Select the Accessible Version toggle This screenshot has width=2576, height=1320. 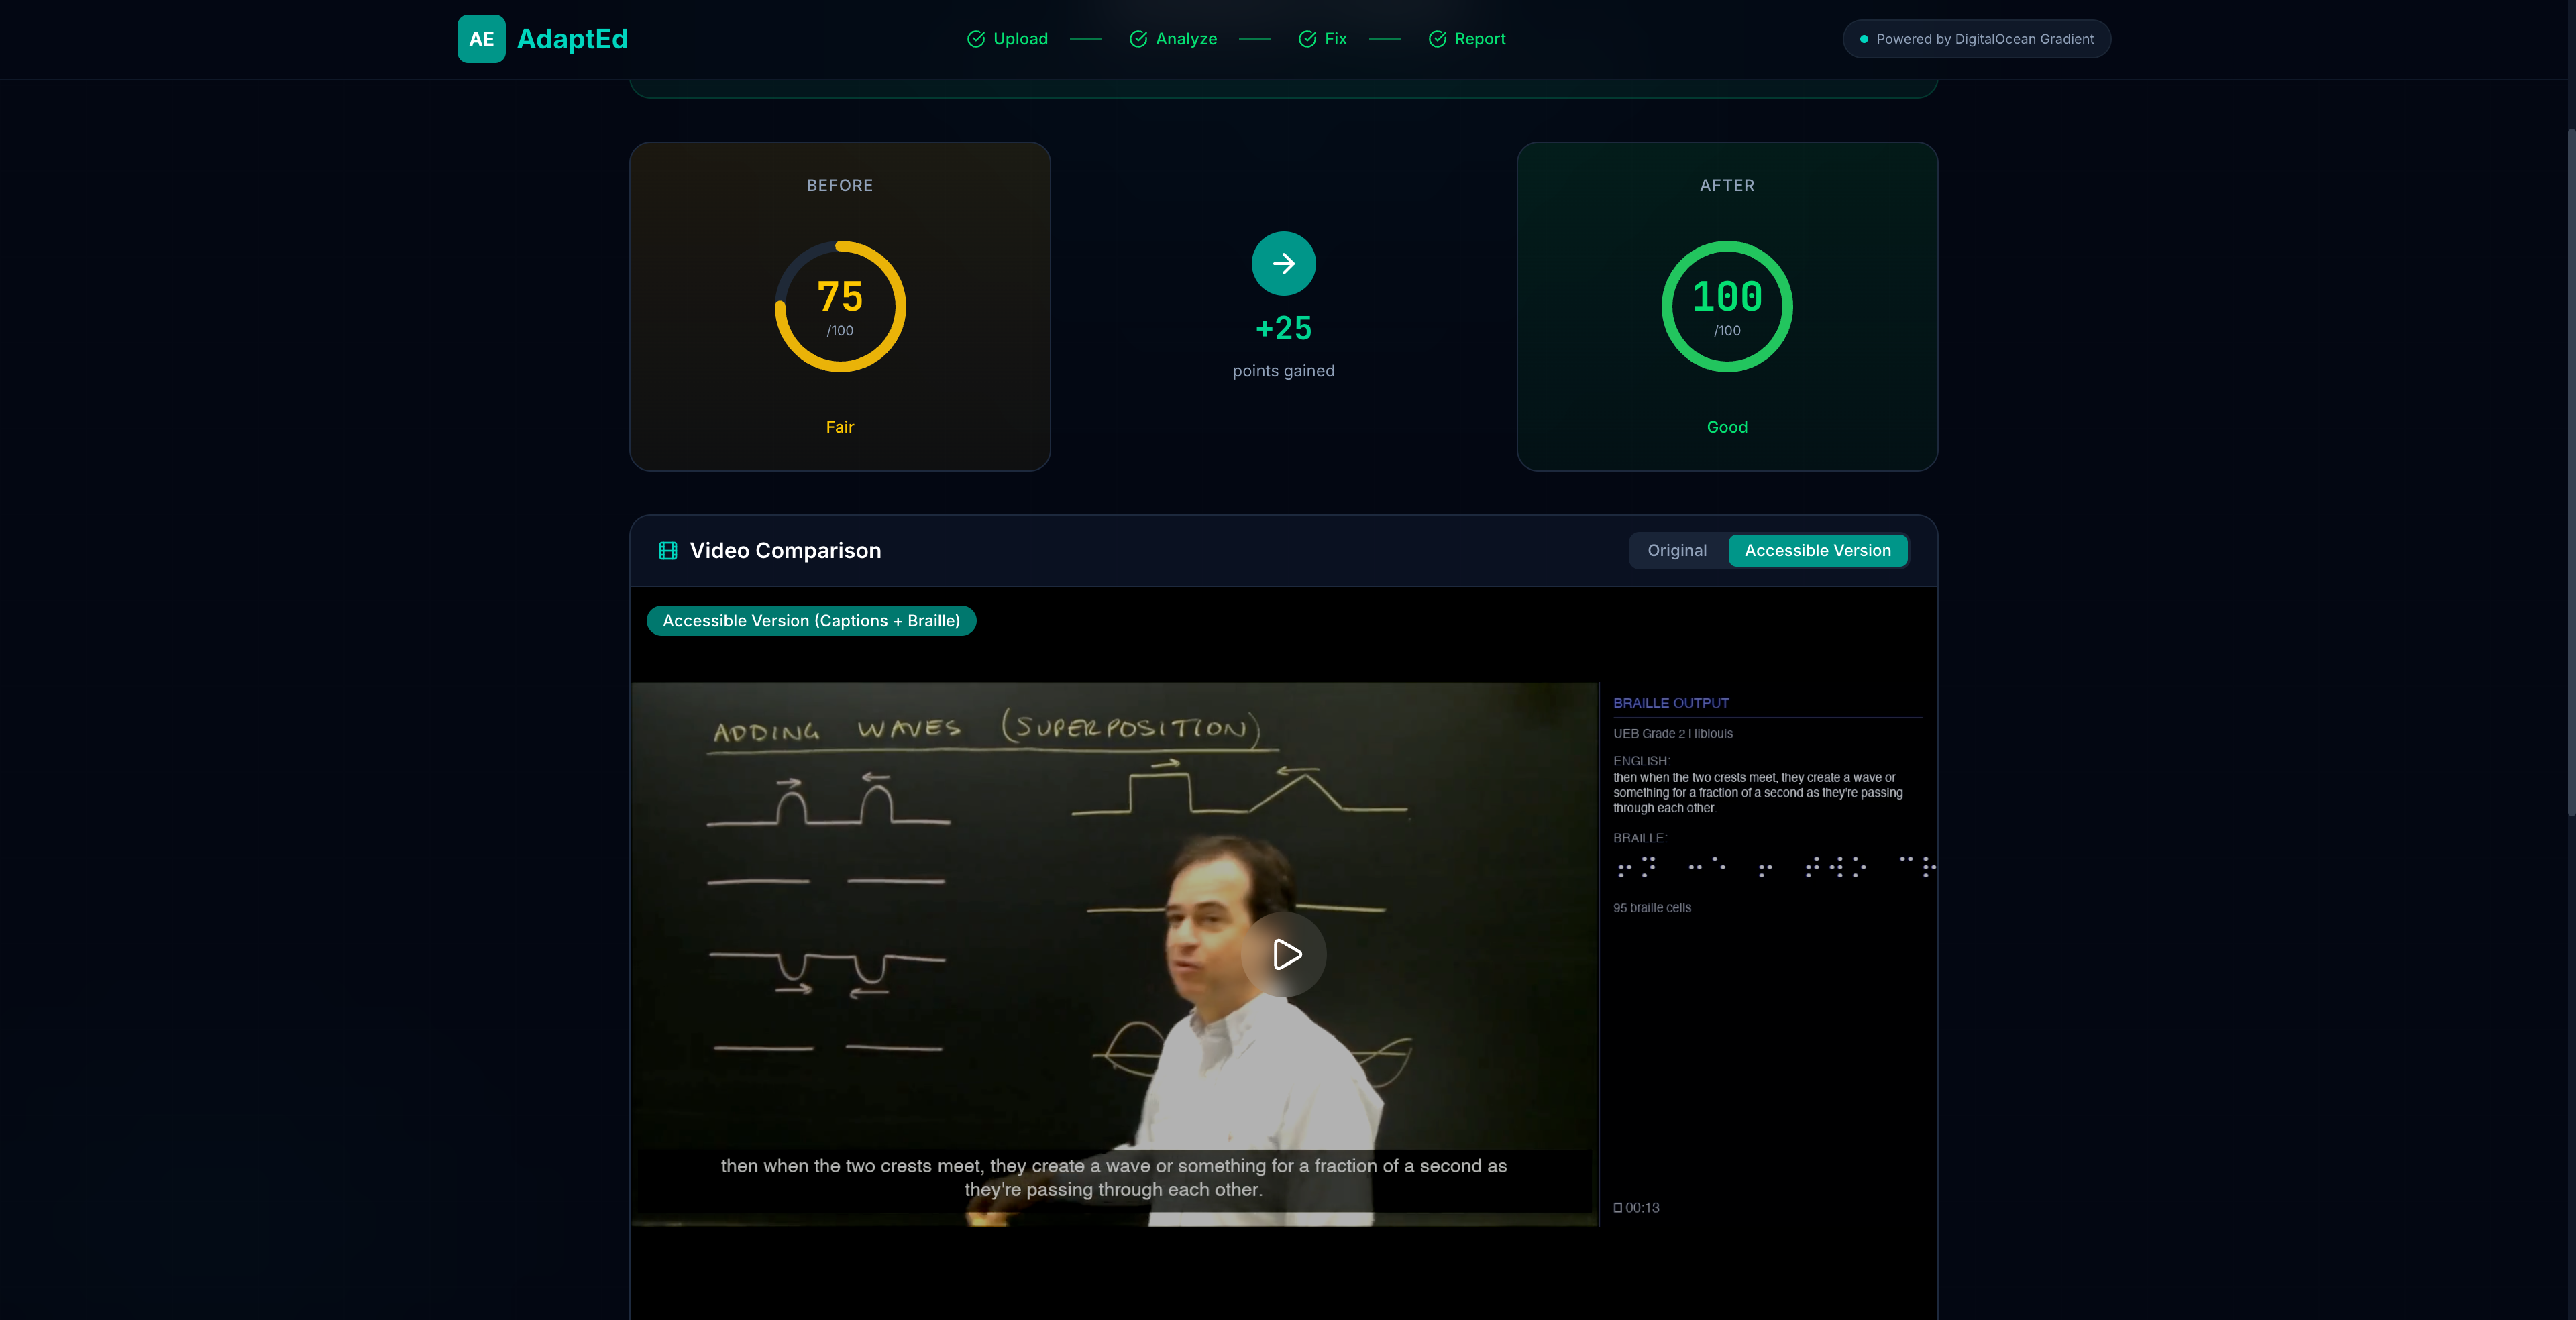click(1817, 551)
